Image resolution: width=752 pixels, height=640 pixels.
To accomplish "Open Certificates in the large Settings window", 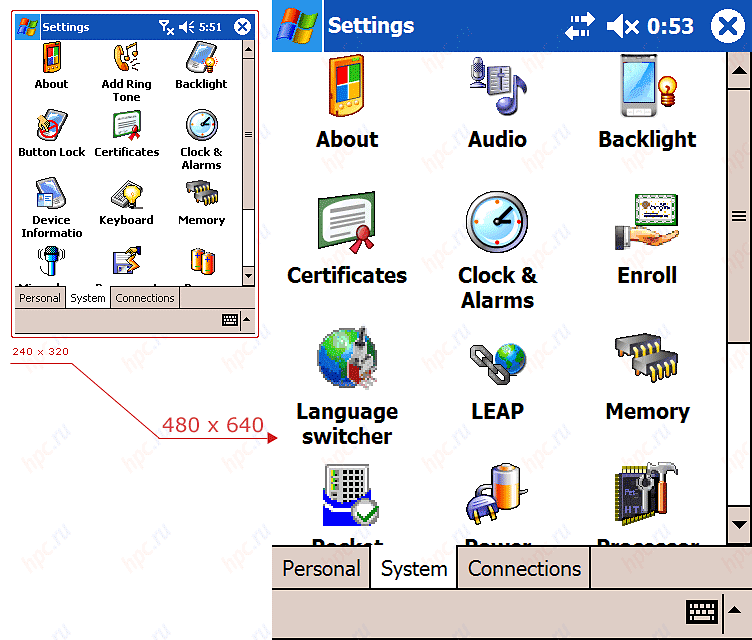I will [x=347, y=238].
